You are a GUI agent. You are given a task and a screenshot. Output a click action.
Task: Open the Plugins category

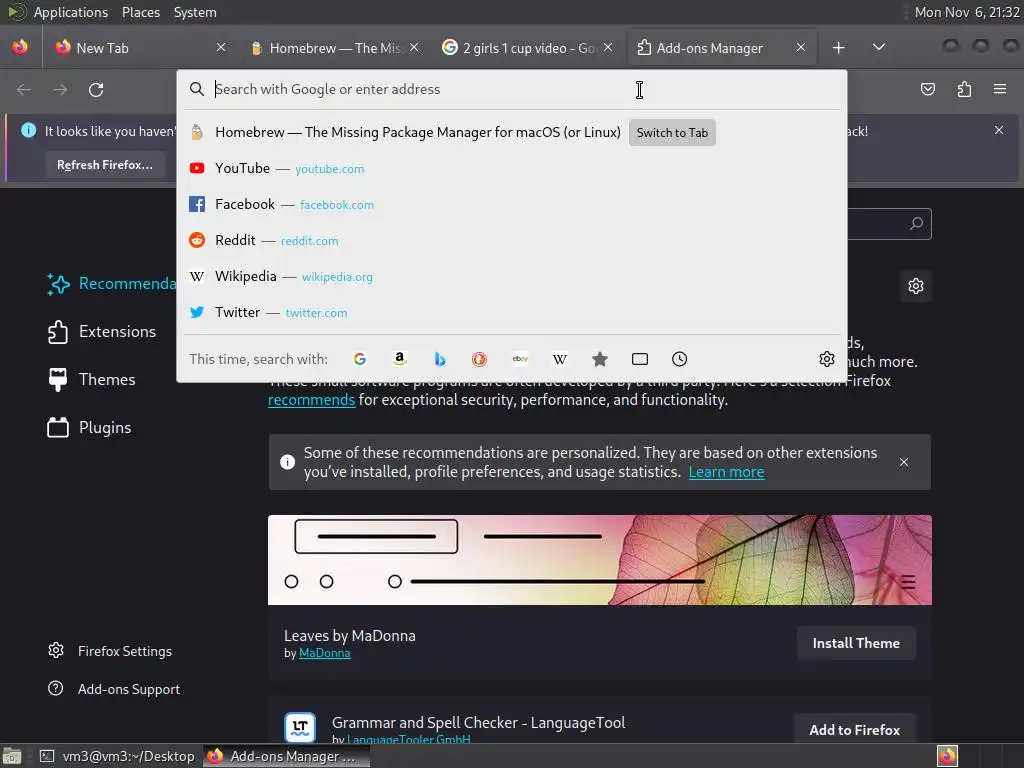[x=89, y=428]
